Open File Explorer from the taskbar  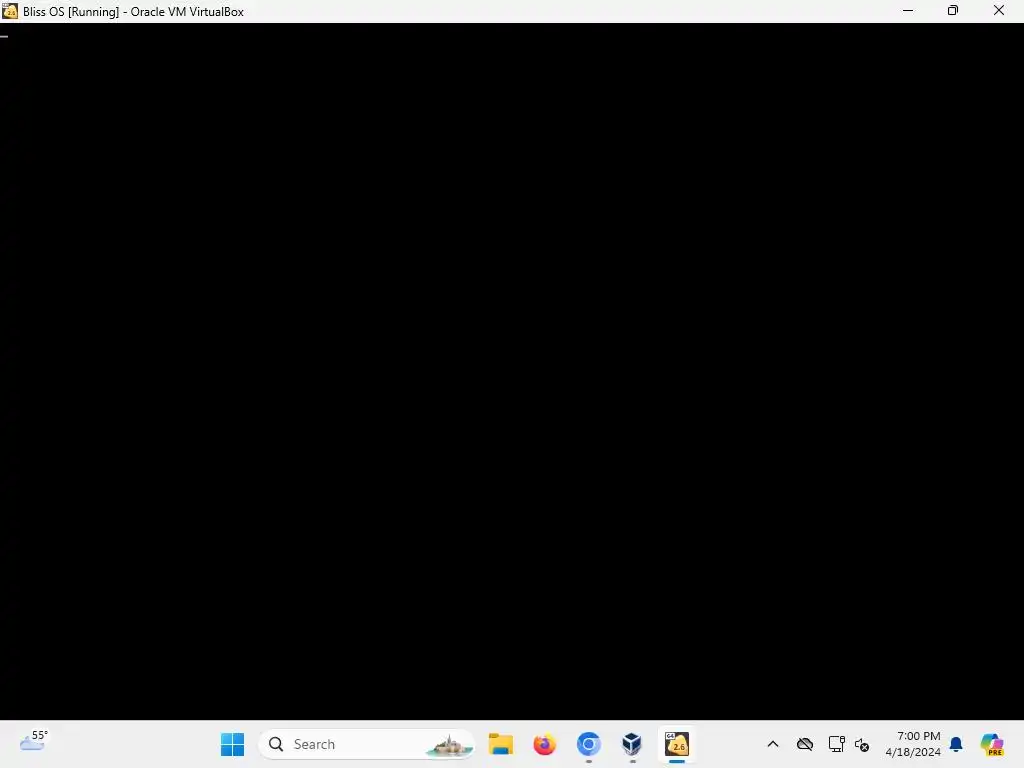pos(501,744)
